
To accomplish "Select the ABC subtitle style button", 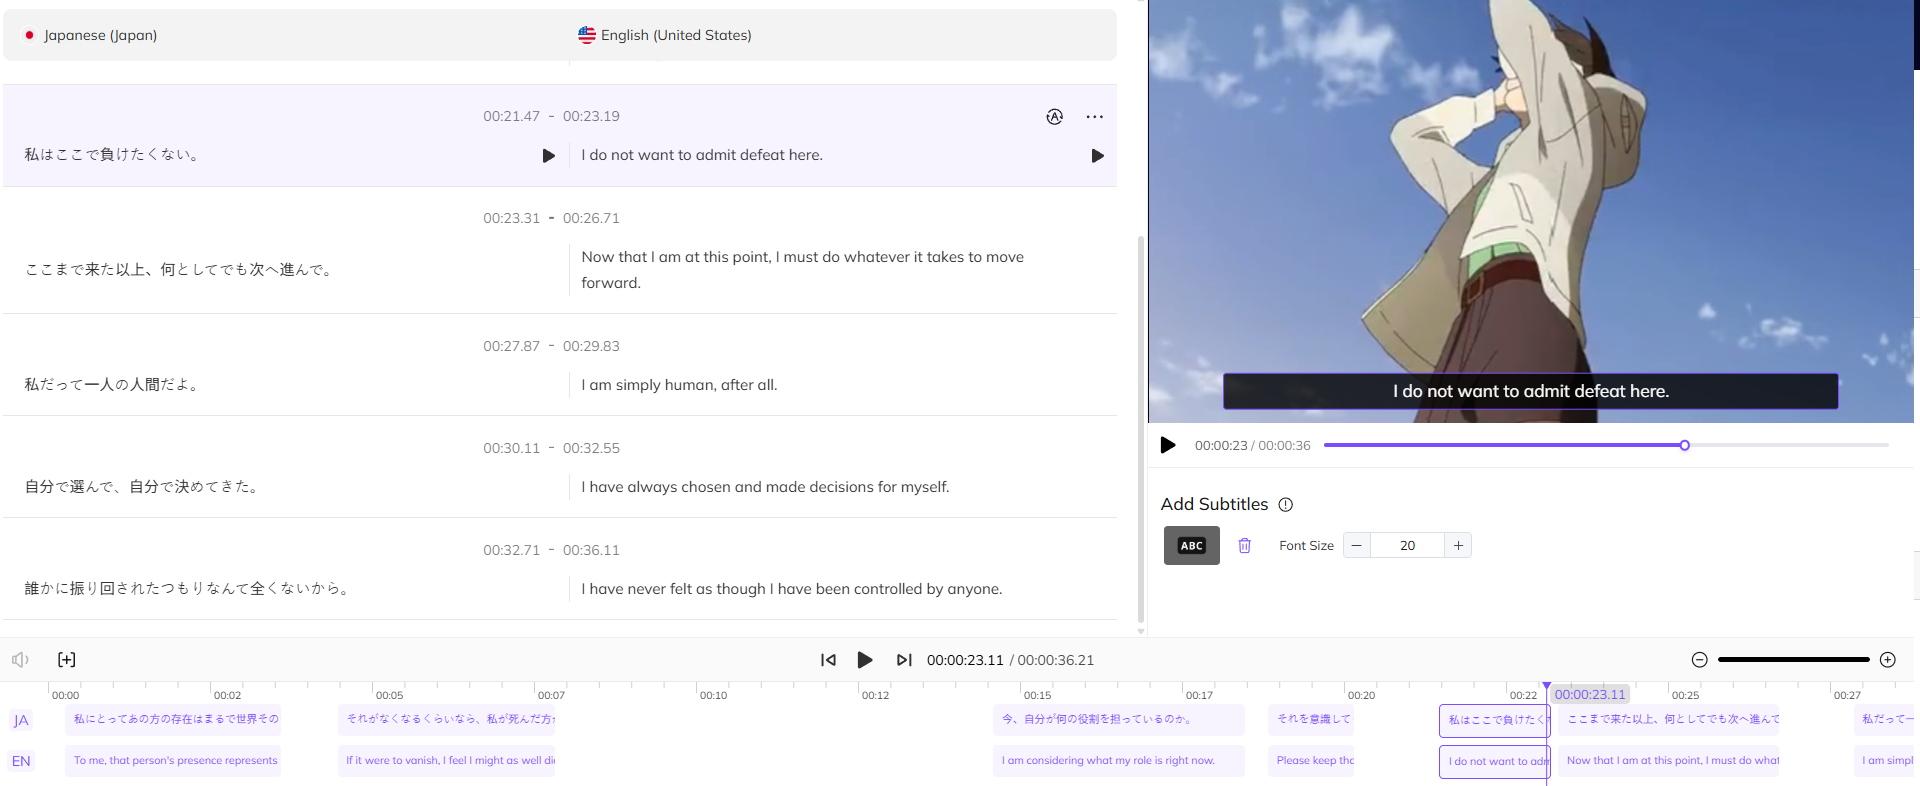I will [1192, 545].
